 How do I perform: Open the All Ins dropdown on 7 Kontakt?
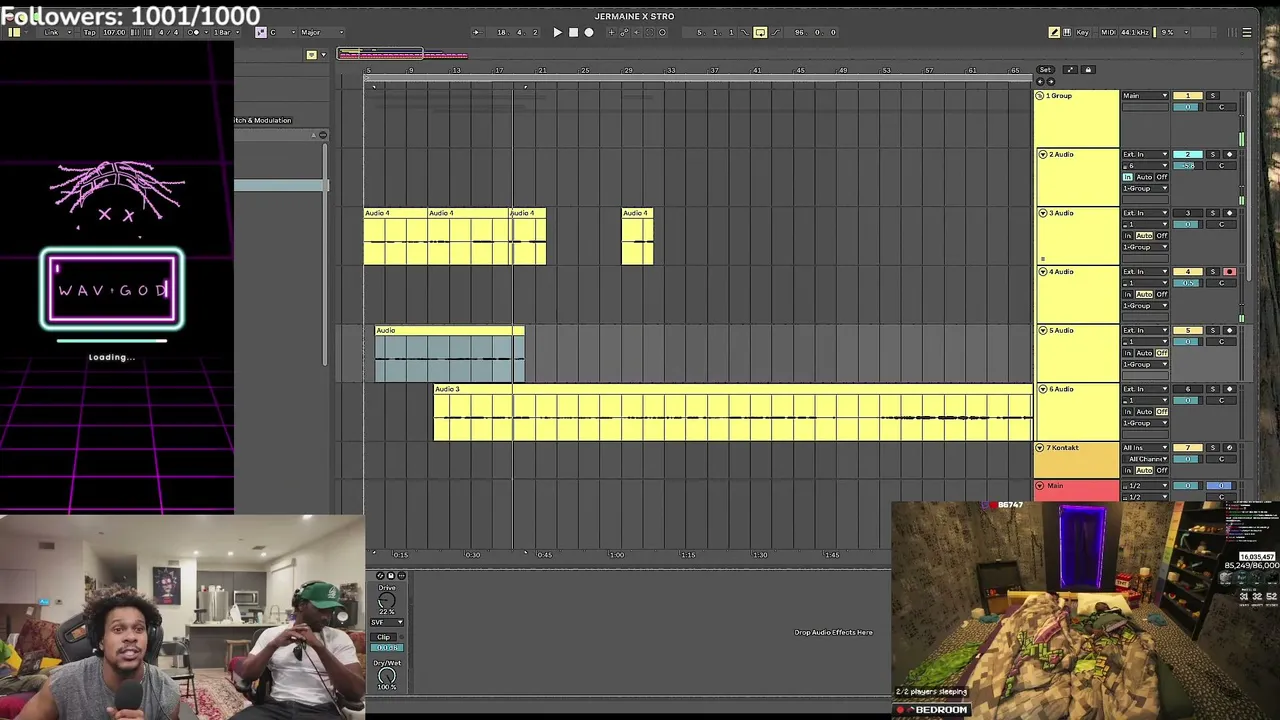point(1145,448)
